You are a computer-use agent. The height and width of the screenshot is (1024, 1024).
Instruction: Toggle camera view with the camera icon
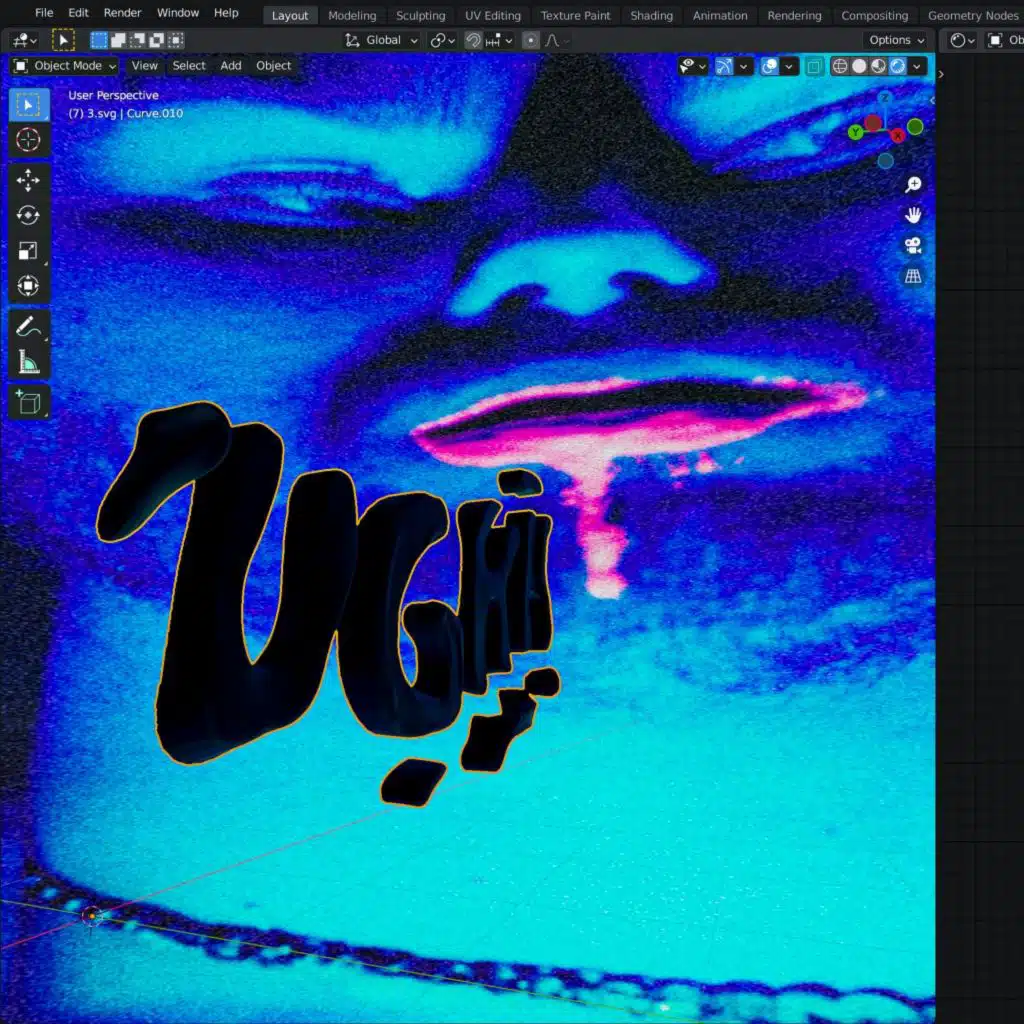[x=913, y=246]
